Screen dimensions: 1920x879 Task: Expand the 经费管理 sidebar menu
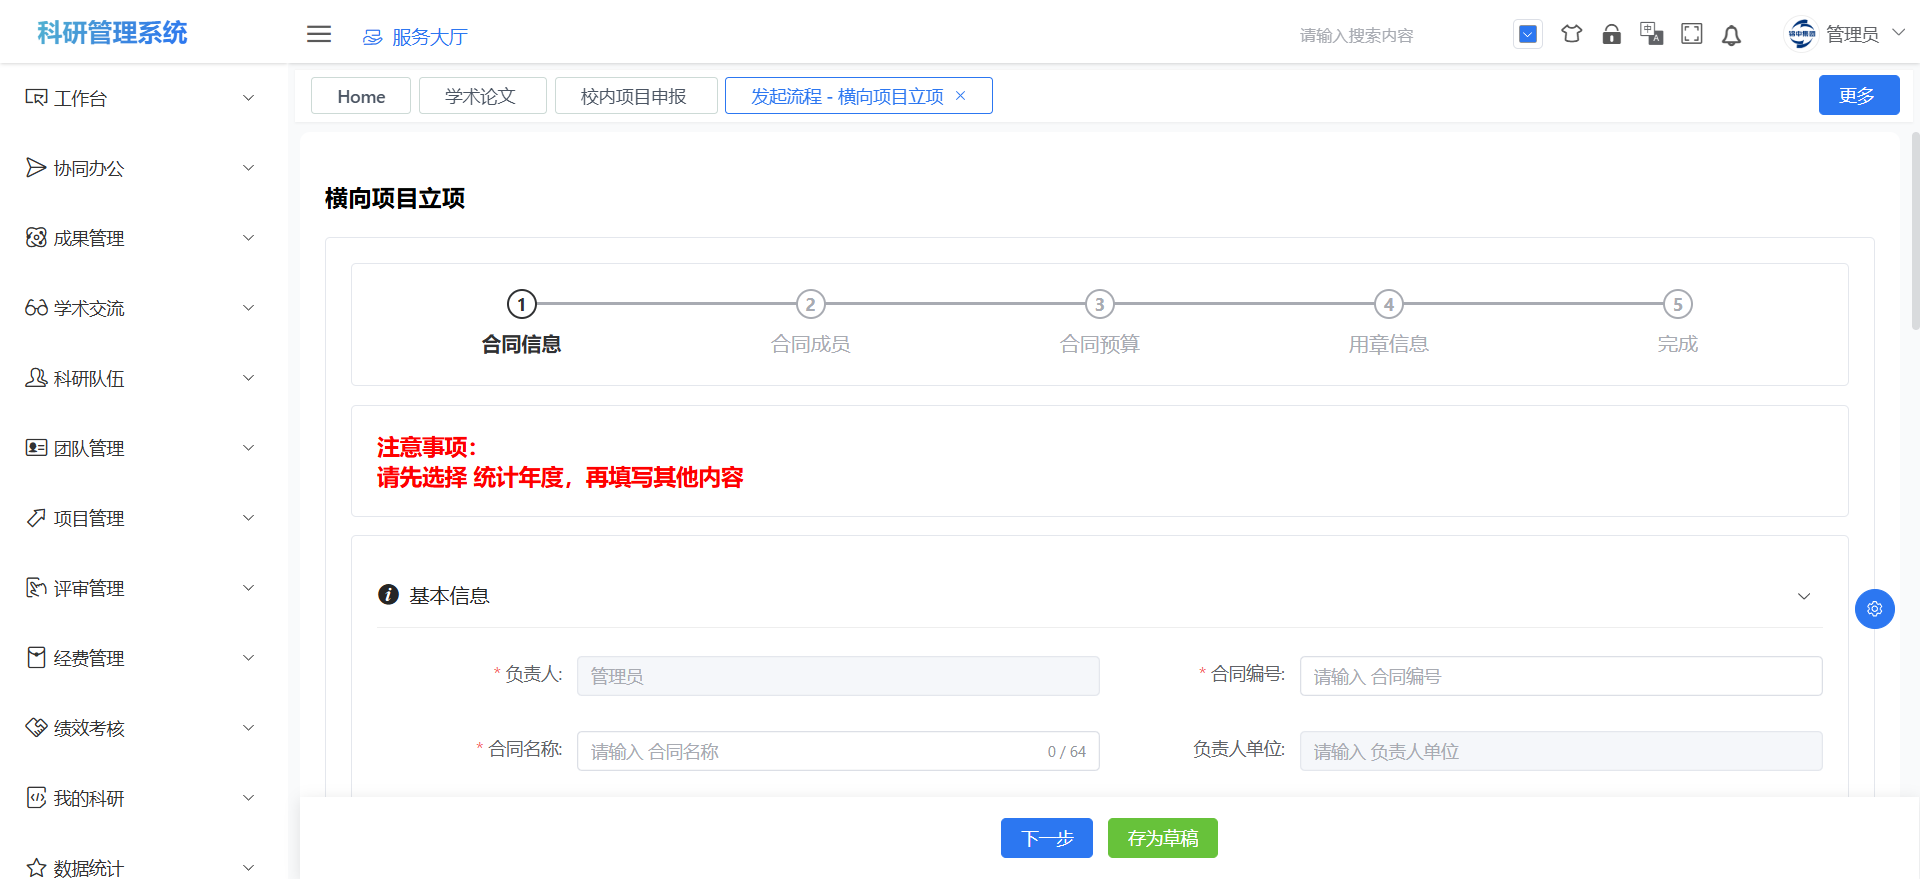point(140,658)
